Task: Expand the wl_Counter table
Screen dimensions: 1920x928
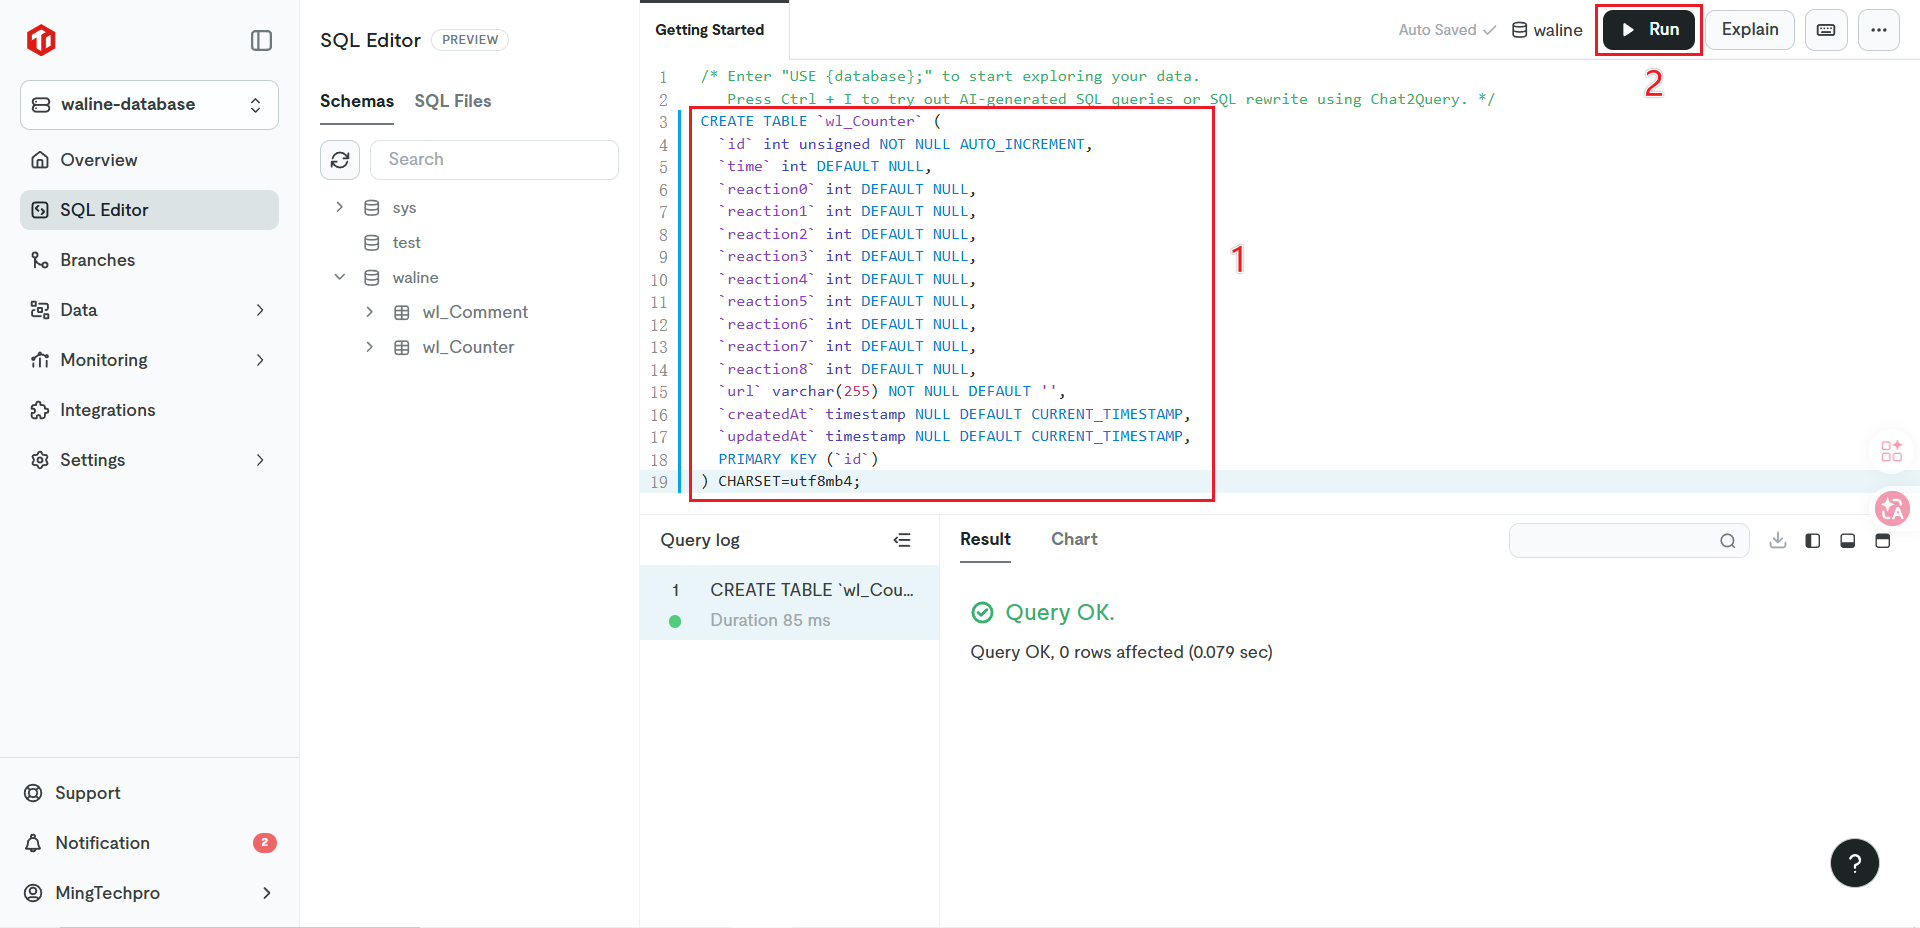Action: 370,347
